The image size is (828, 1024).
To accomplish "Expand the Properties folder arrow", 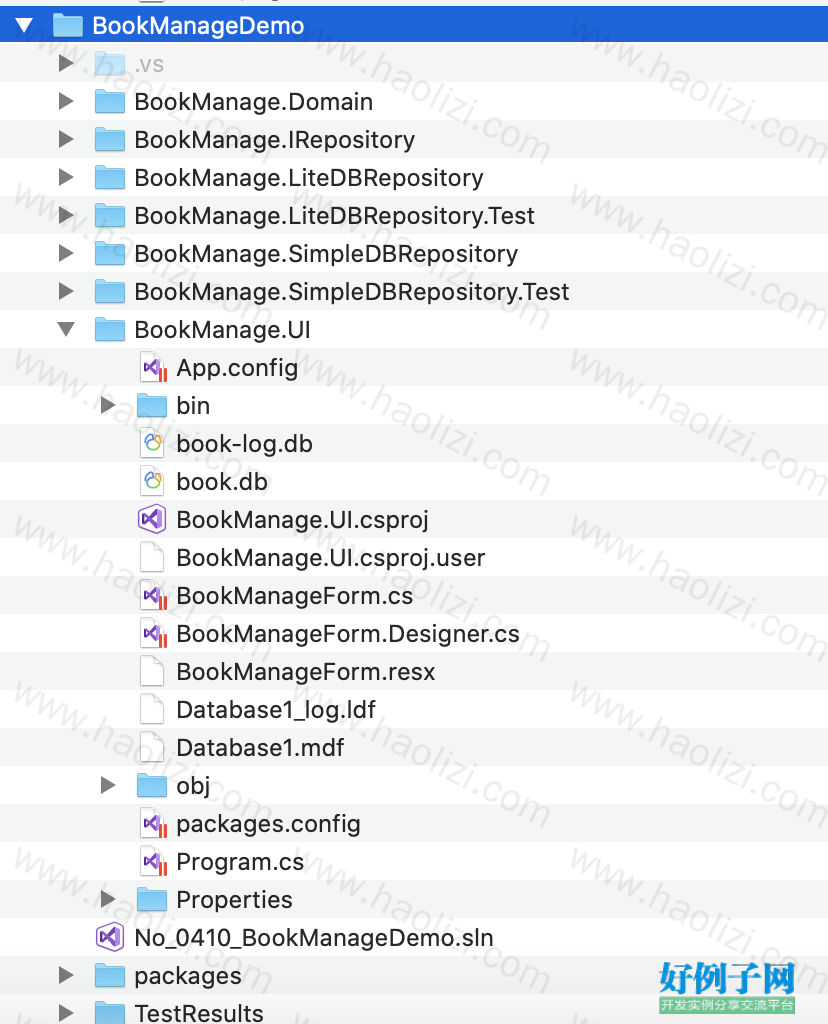I will tap(108, 899).
